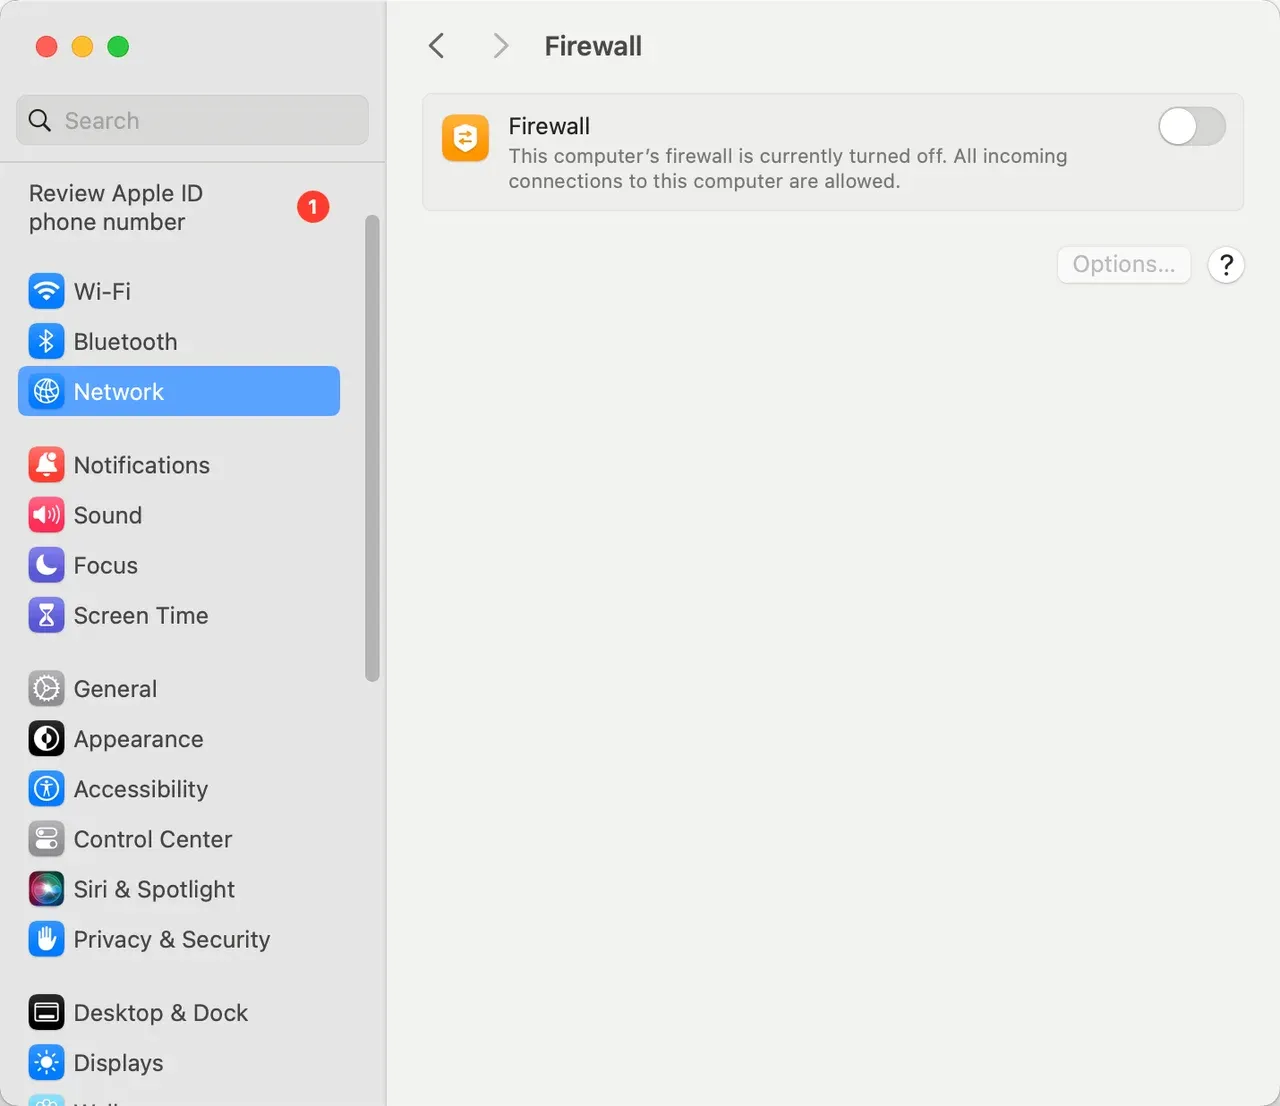Click the Bluetooth icon in sidebar
The height and width of the screenshot is (1106, 1280).
(46, 341)
